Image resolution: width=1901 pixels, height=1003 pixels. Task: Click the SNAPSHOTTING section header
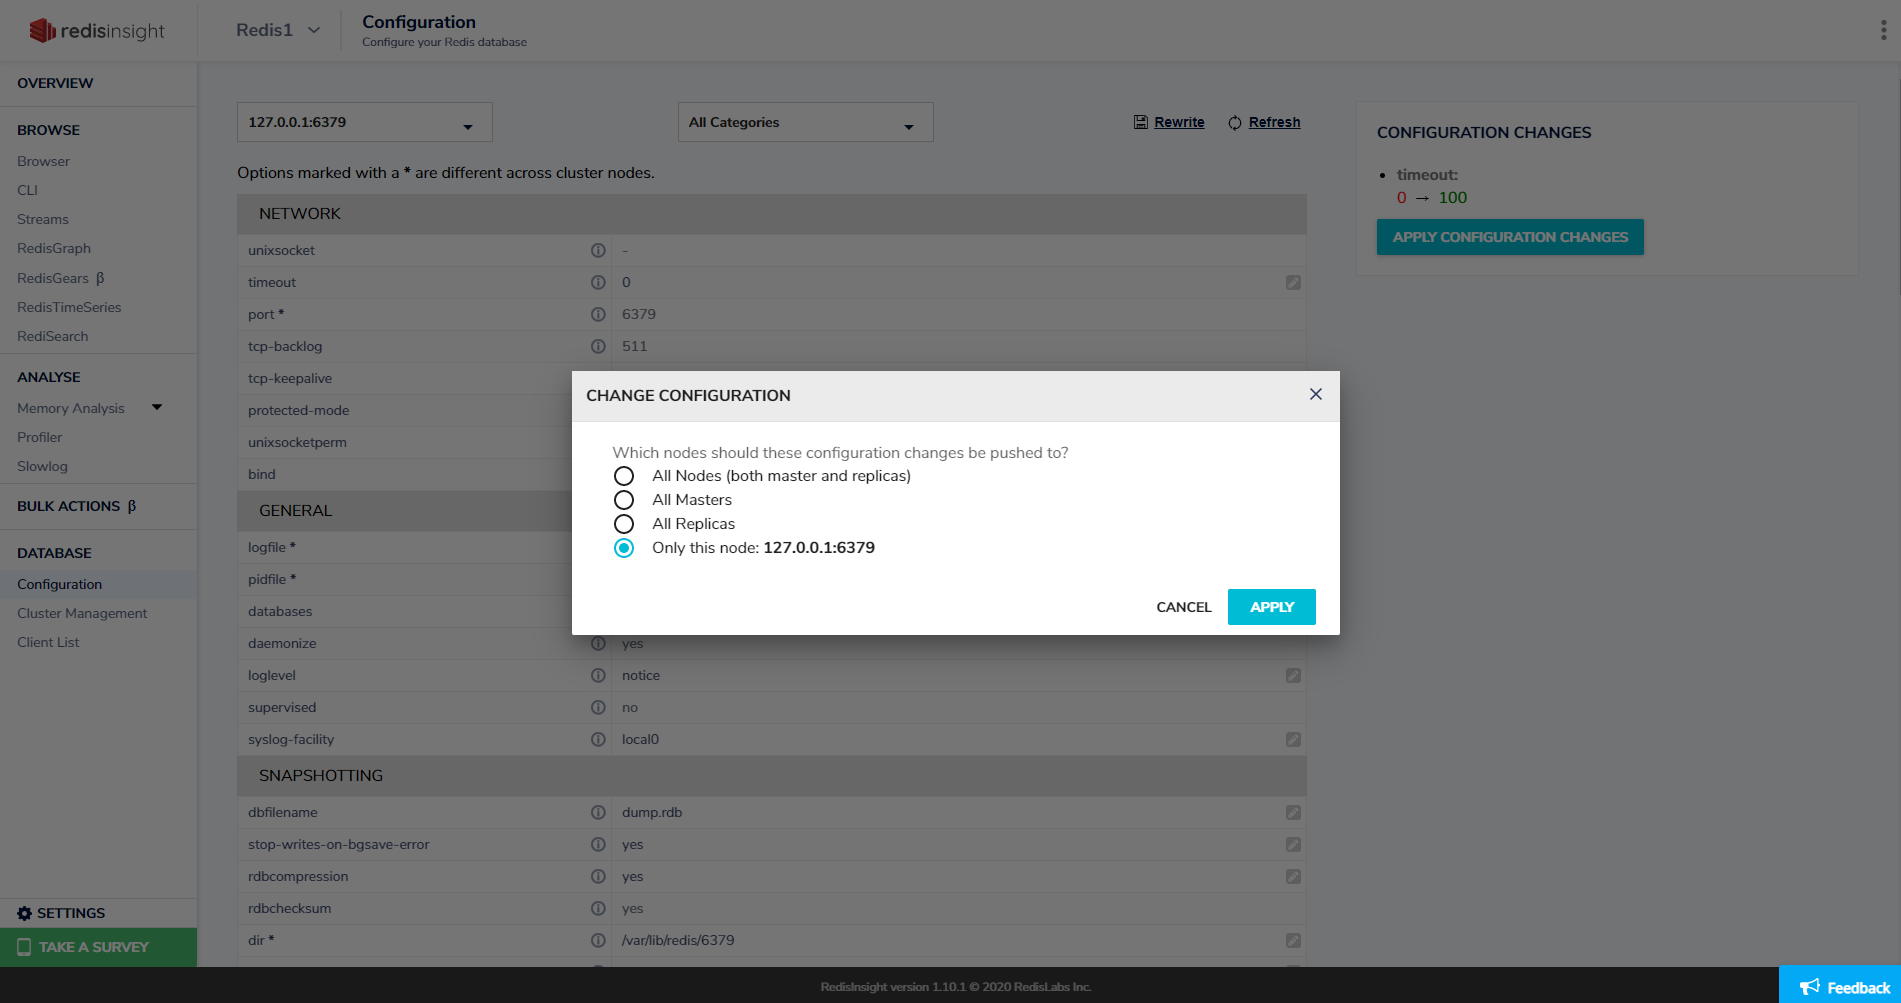(772, 776)
